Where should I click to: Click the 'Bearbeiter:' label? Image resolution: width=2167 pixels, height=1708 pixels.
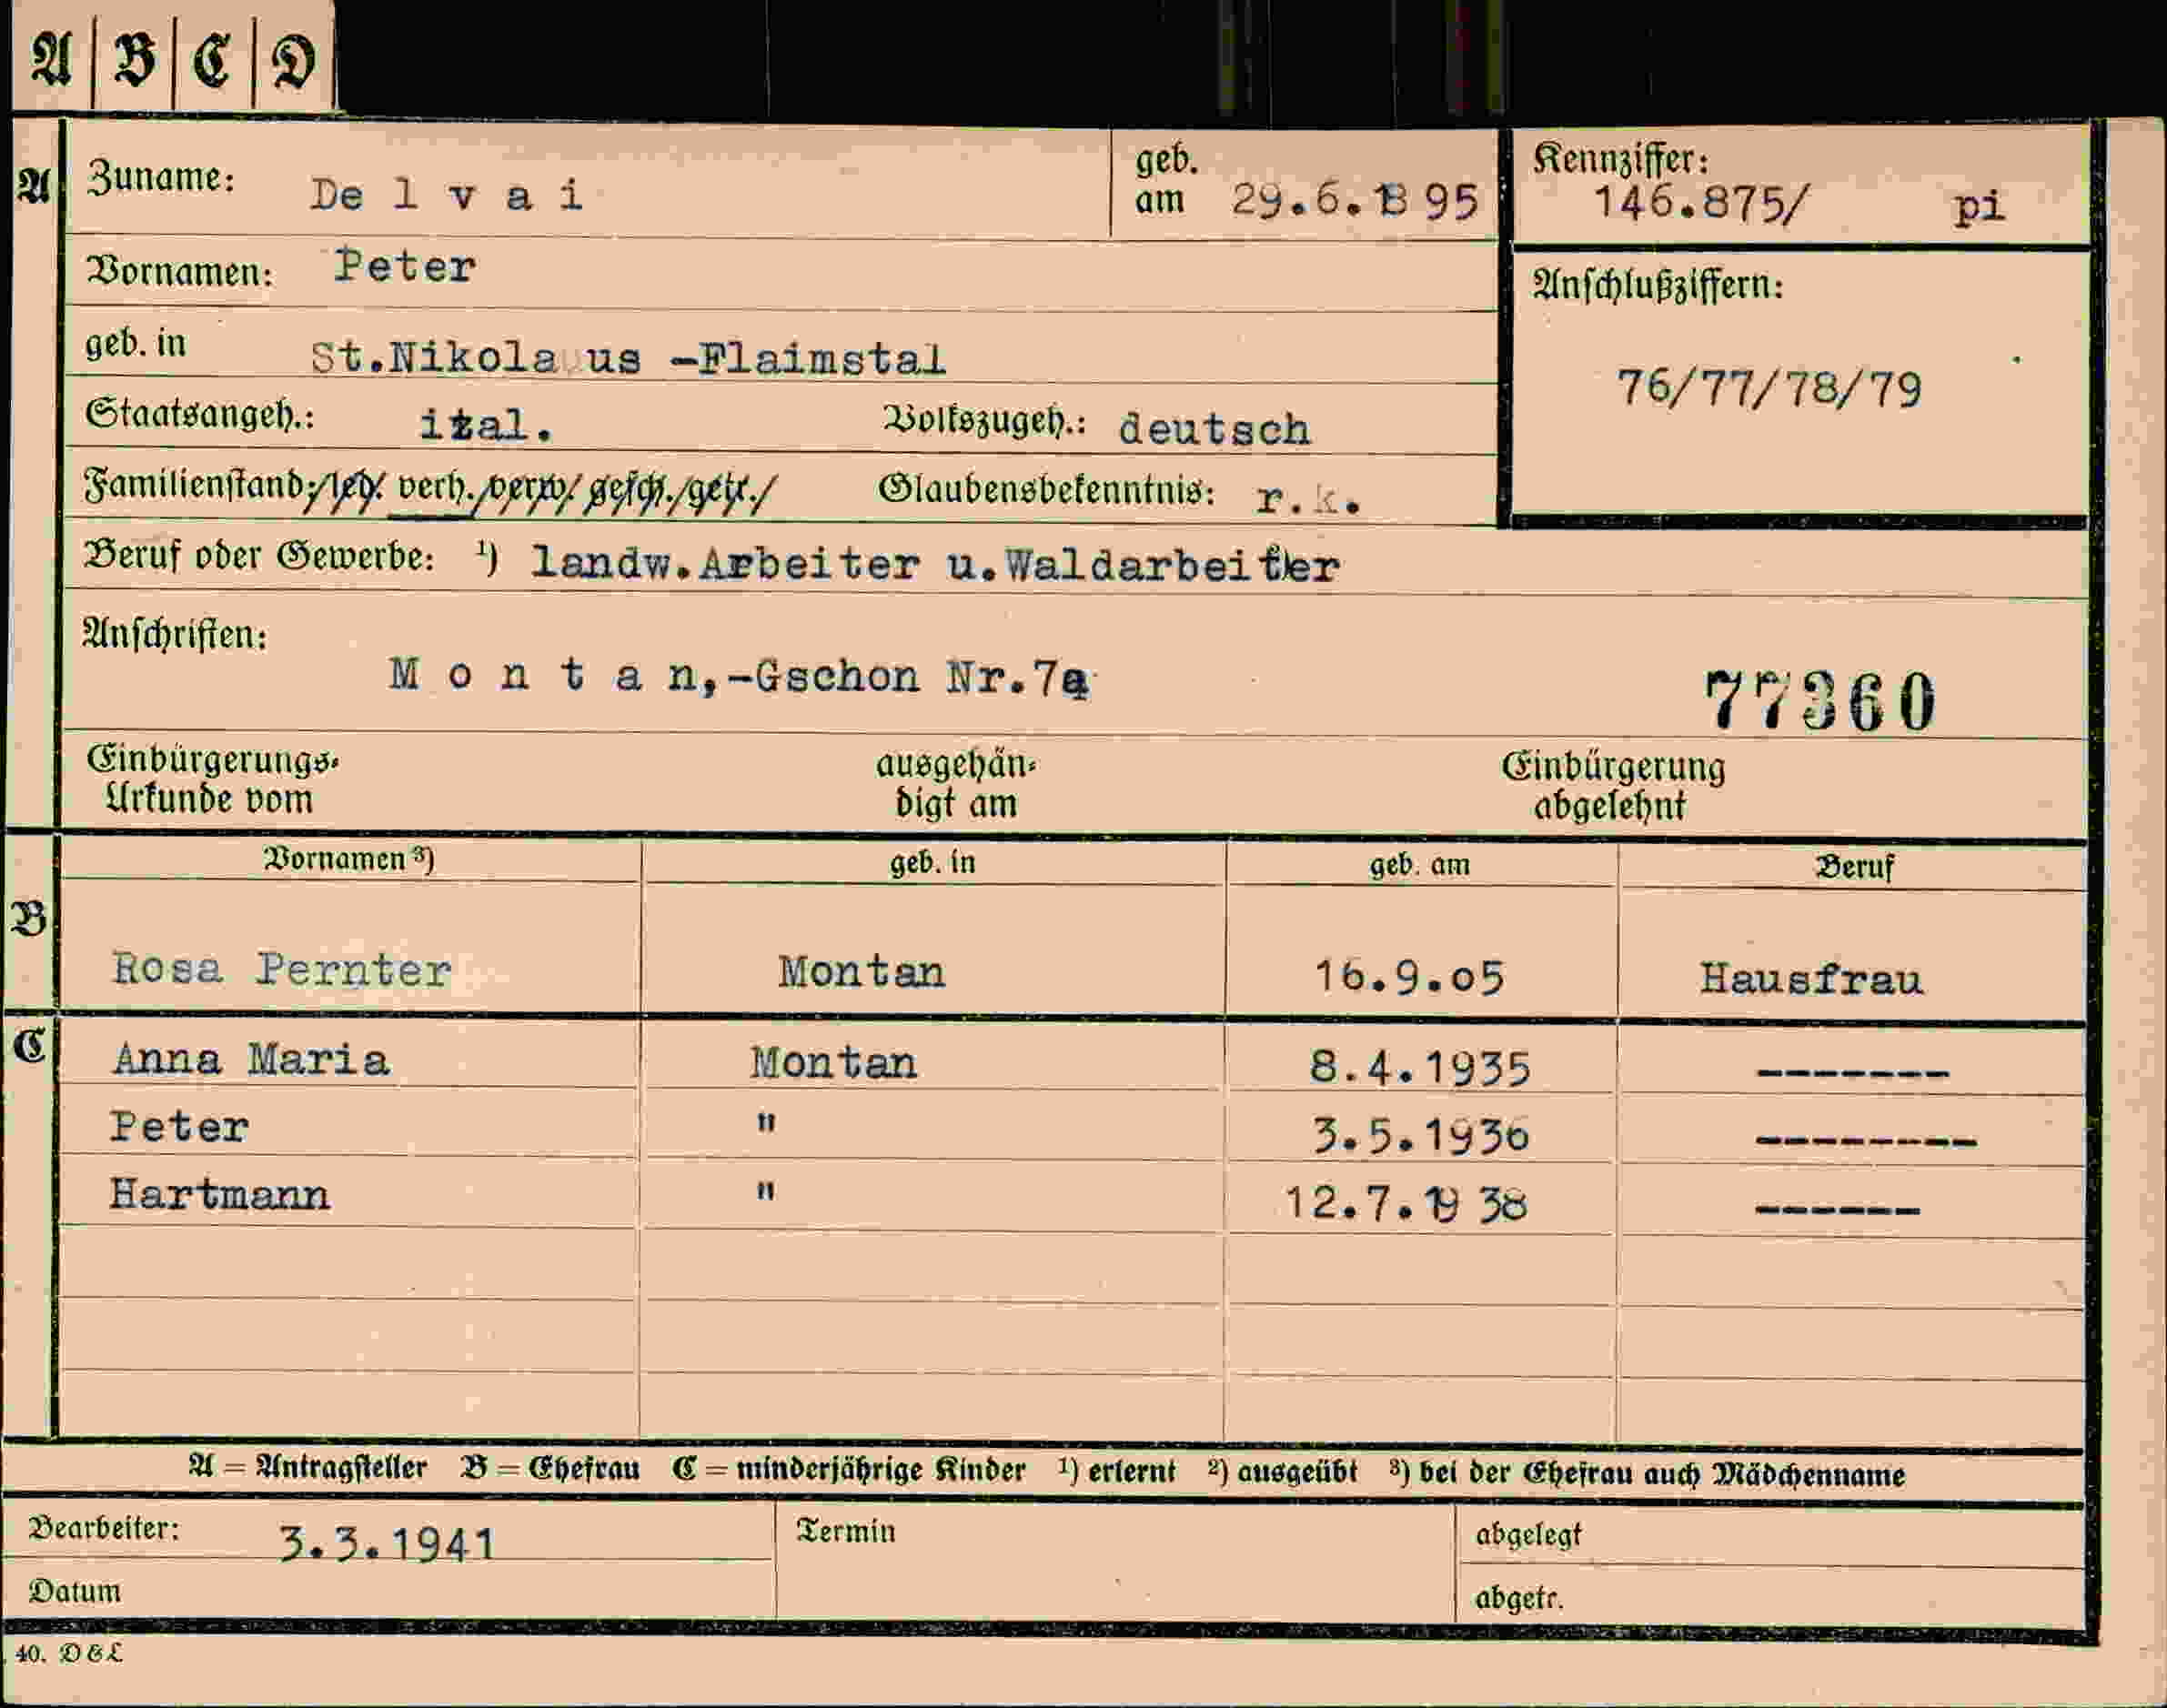pyautogui.click(x=104, y=1528)
